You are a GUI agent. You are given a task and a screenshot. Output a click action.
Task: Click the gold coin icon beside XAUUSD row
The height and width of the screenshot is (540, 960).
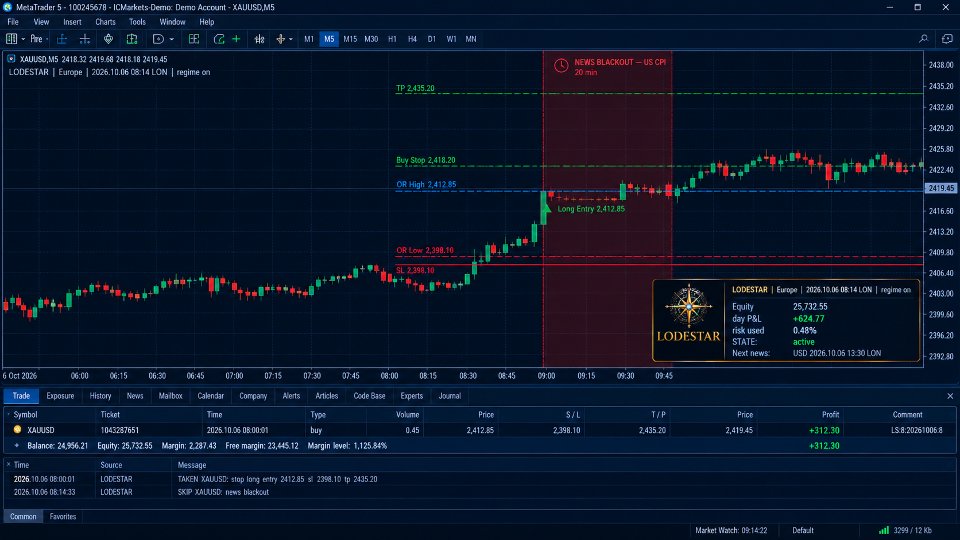coord(17,430)
